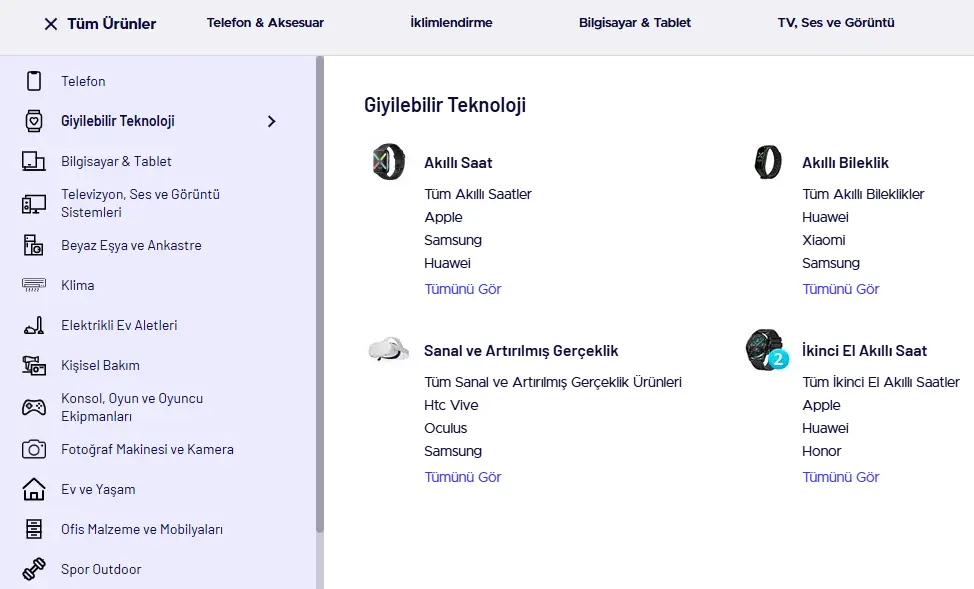Click the sidebar vertical scrollbar
Image resolution: width=974 pixels, height=589 pixels.
coord(320,294)
